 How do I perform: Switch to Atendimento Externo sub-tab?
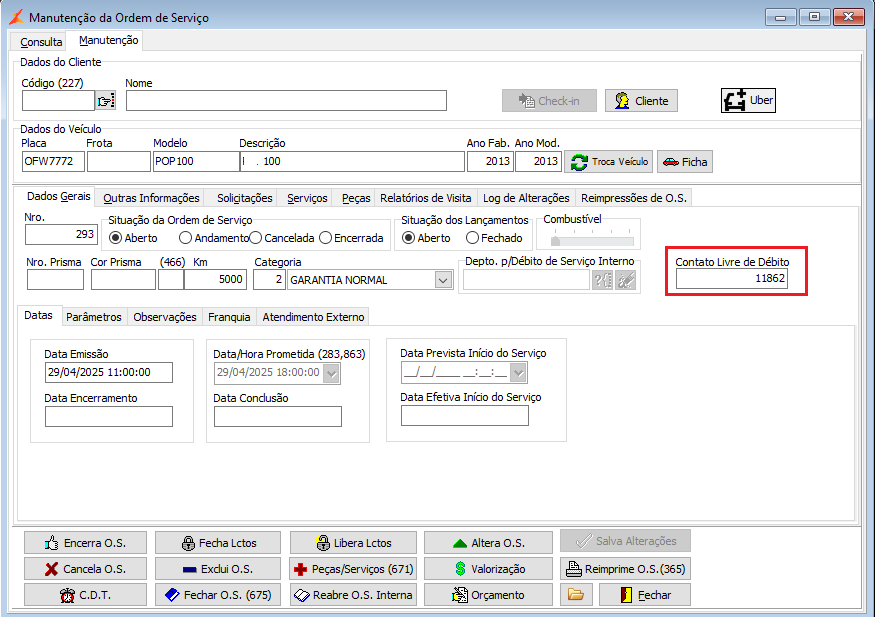coord(313,317)
